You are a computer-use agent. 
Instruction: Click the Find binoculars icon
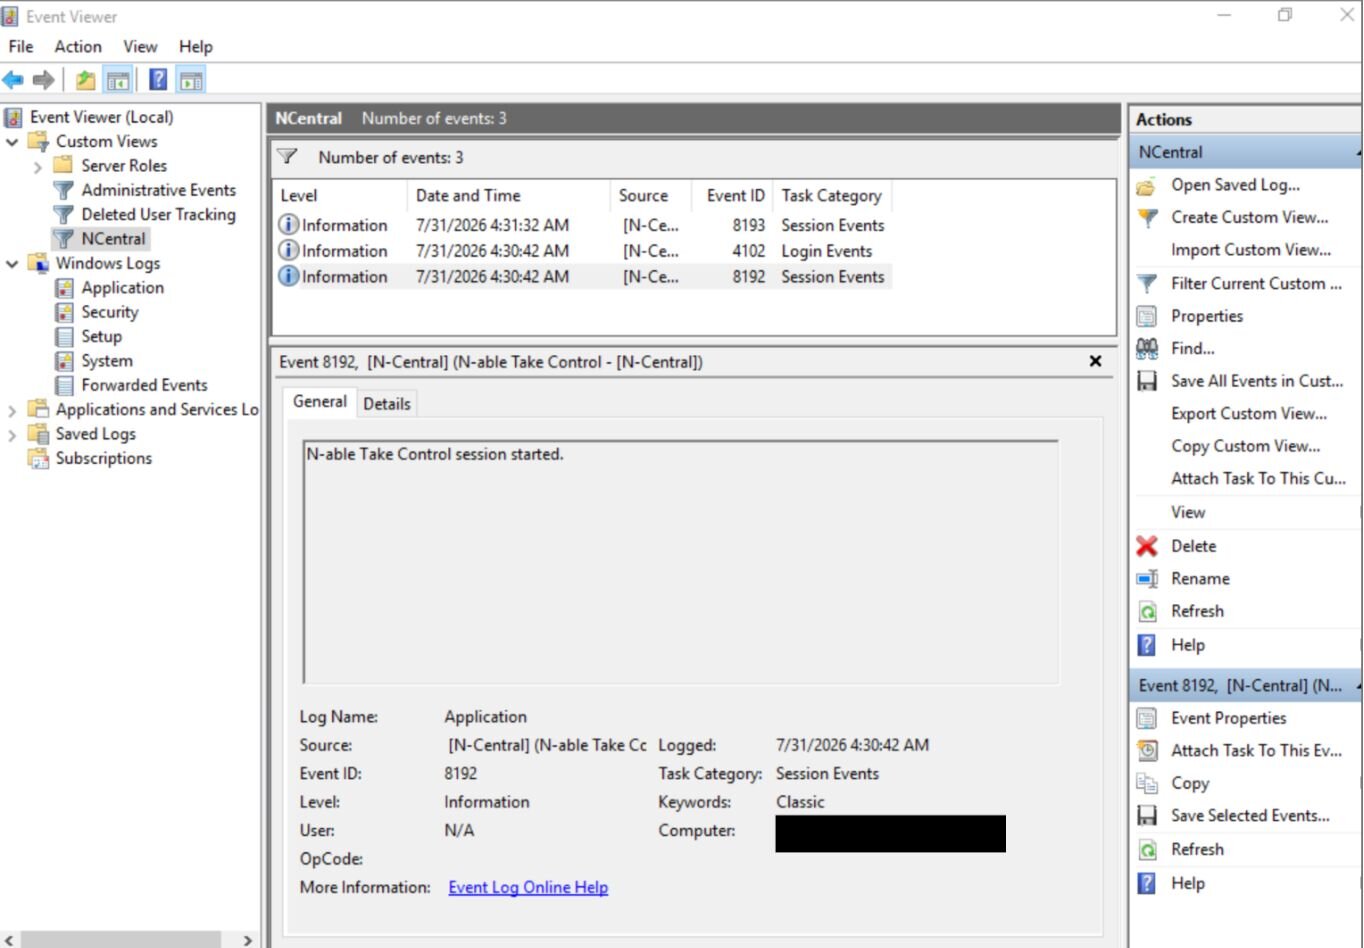click(1147, 349)
